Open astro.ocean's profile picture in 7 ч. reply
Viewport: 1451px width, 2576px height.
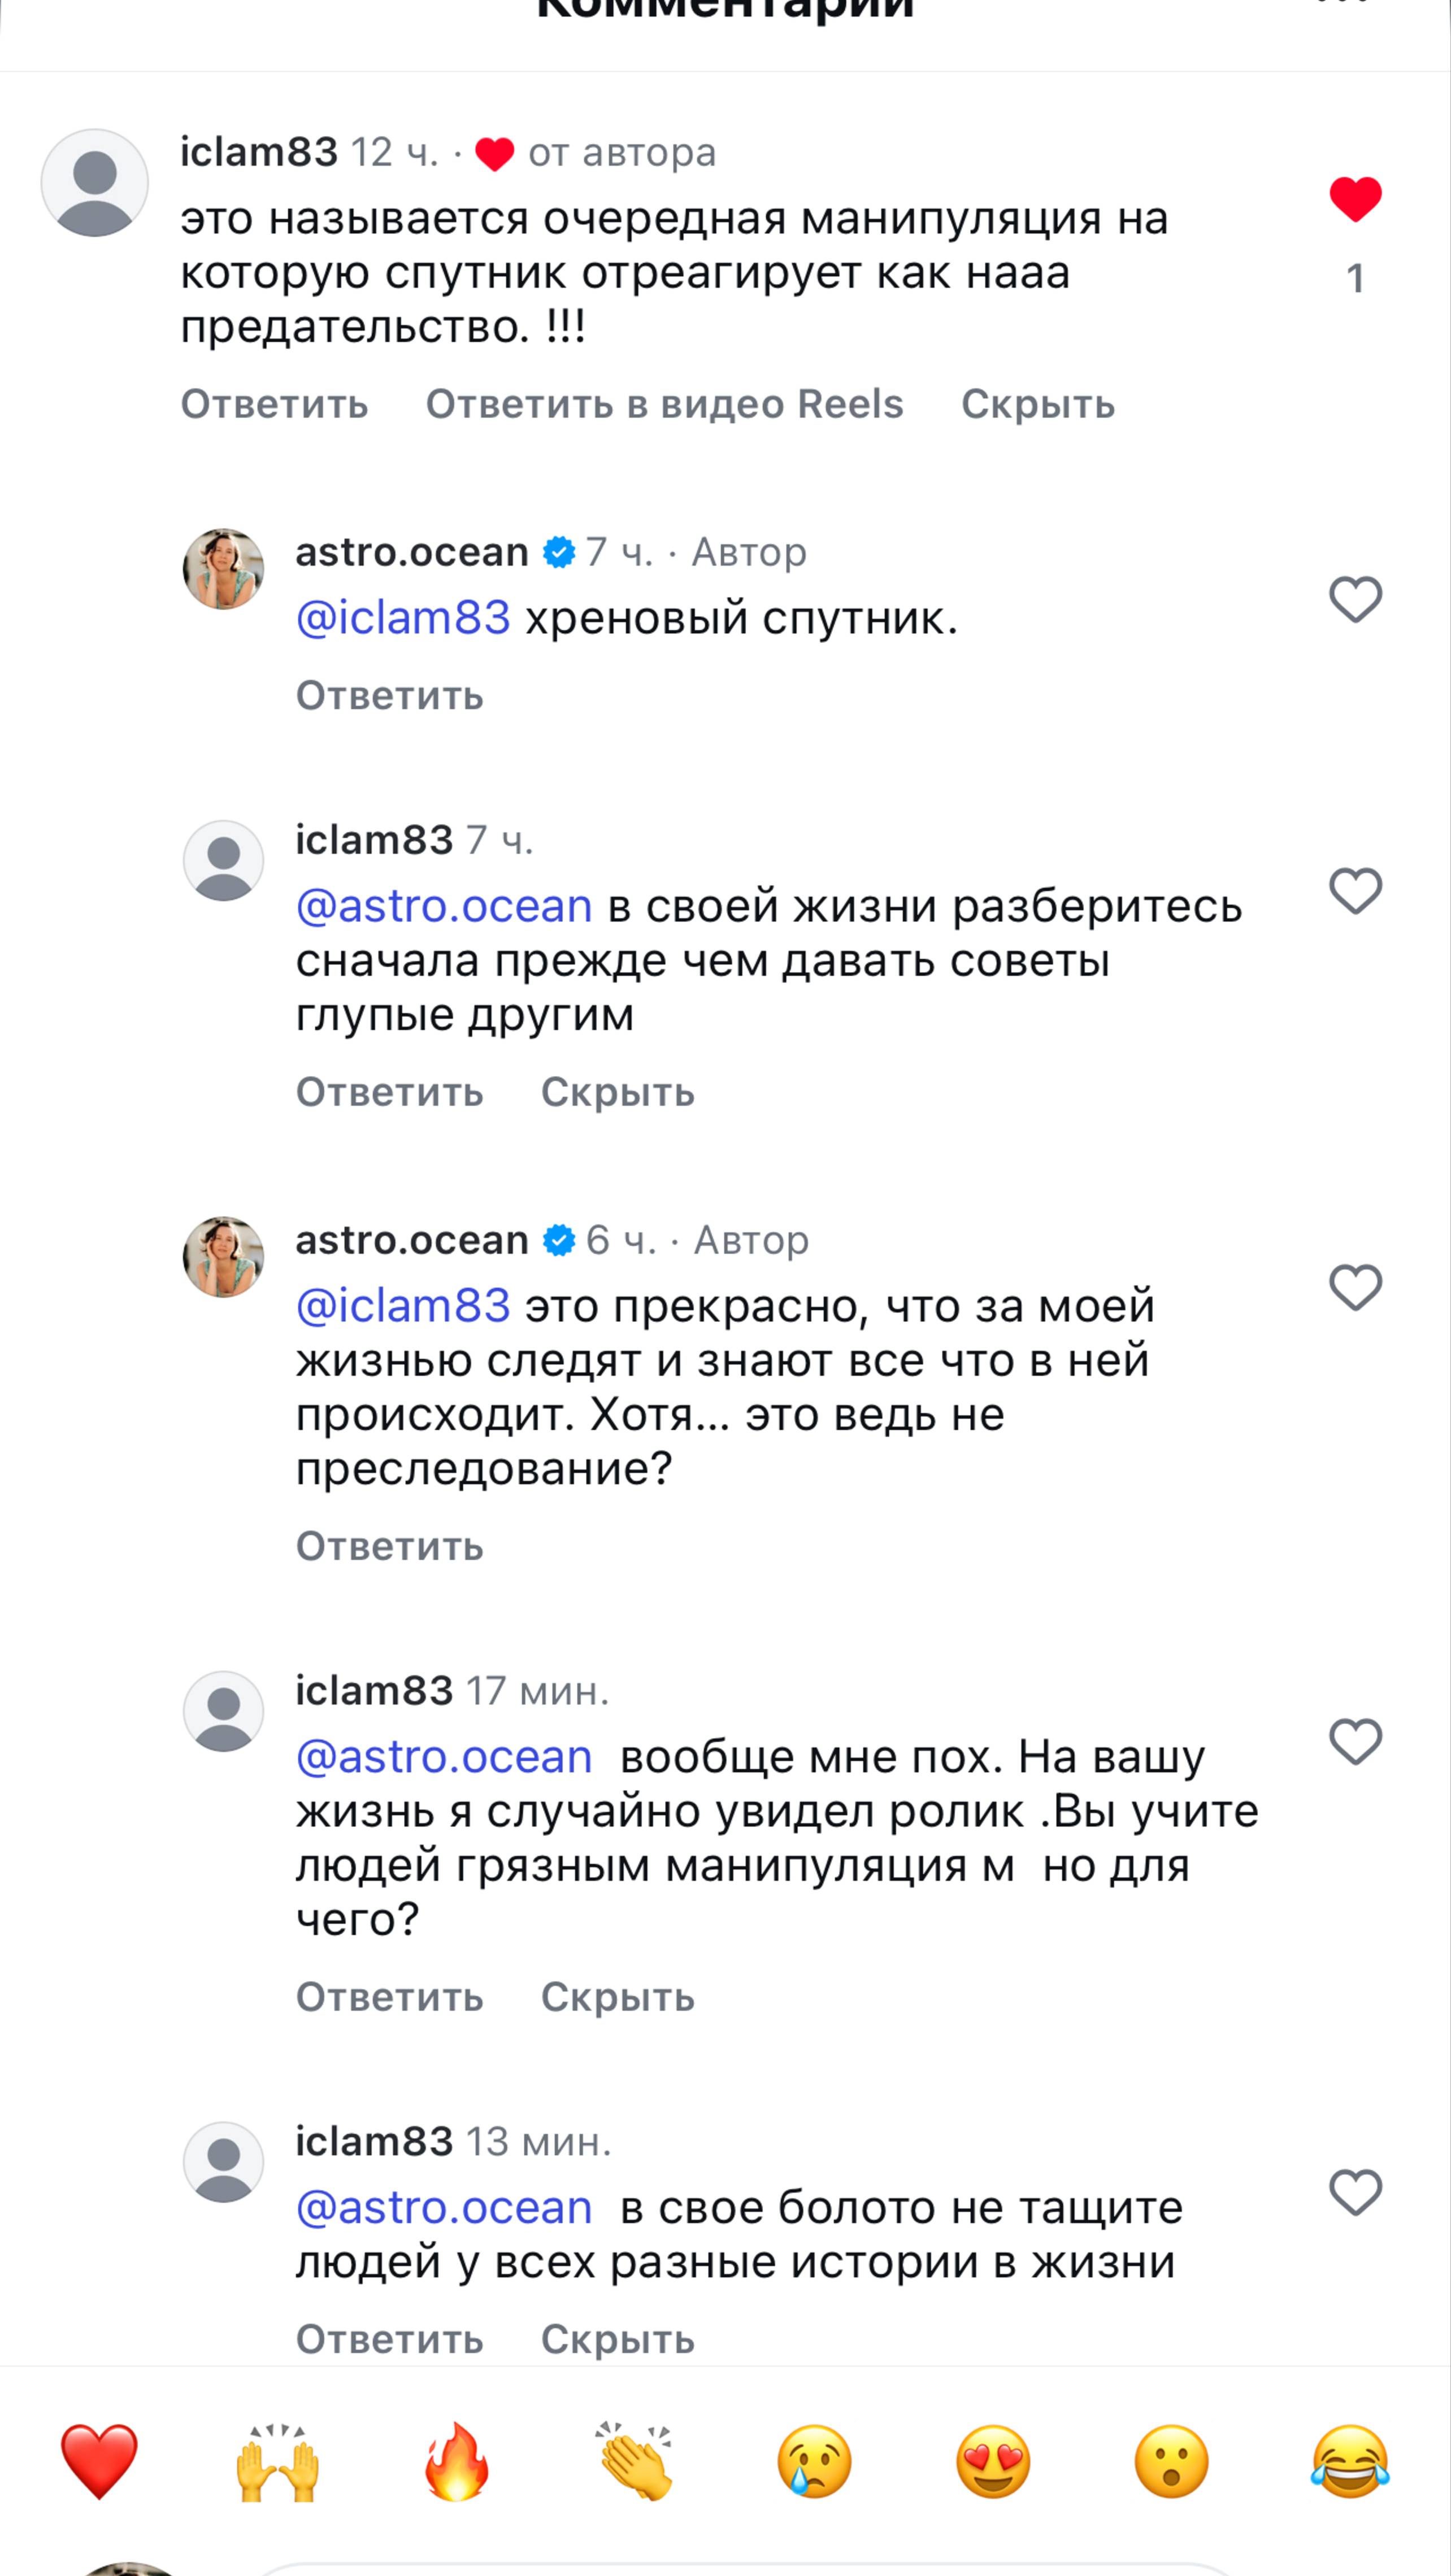click(x=223, y=569)
